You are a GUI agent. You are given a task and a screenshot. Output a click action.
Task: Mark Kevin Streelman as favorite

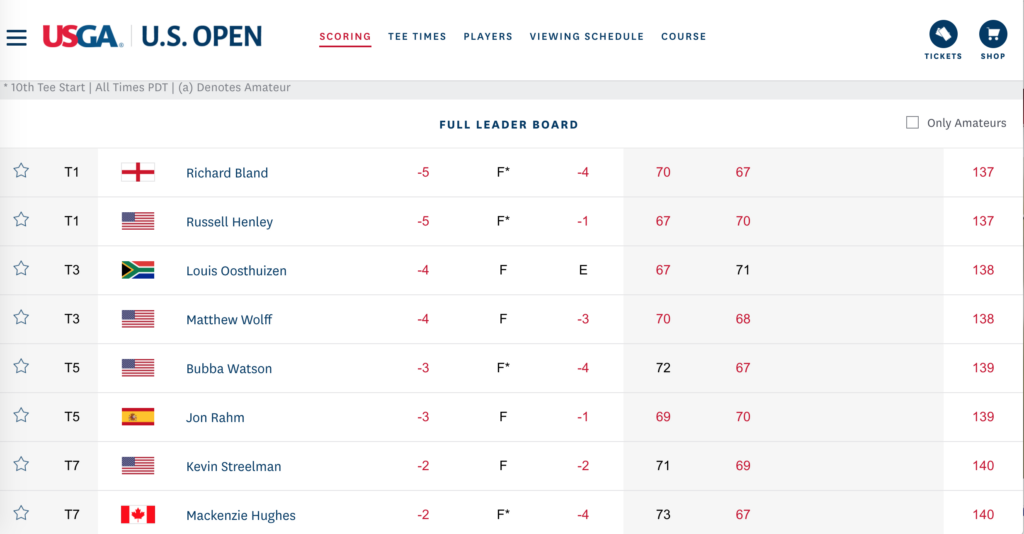(x=21, y=464)
